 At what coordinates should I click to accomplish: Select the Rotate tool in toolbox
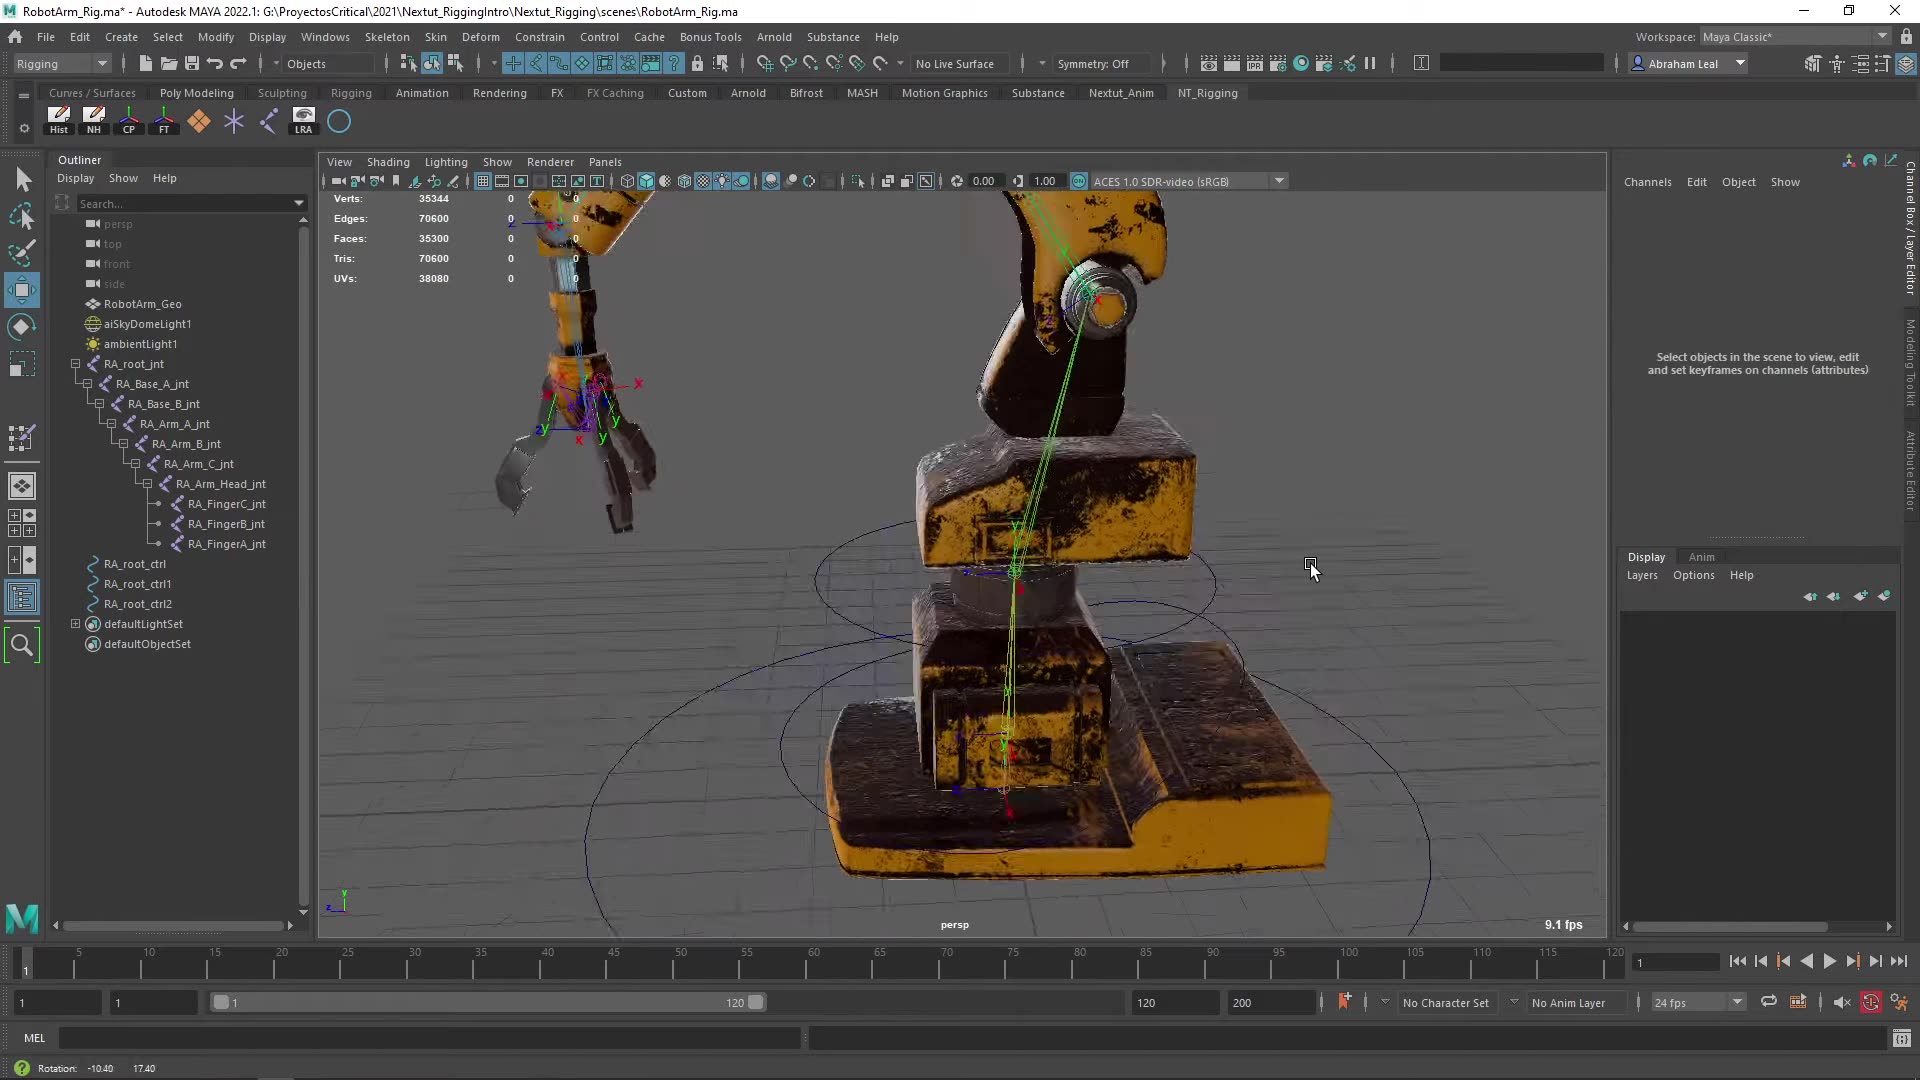click(22, 327)
